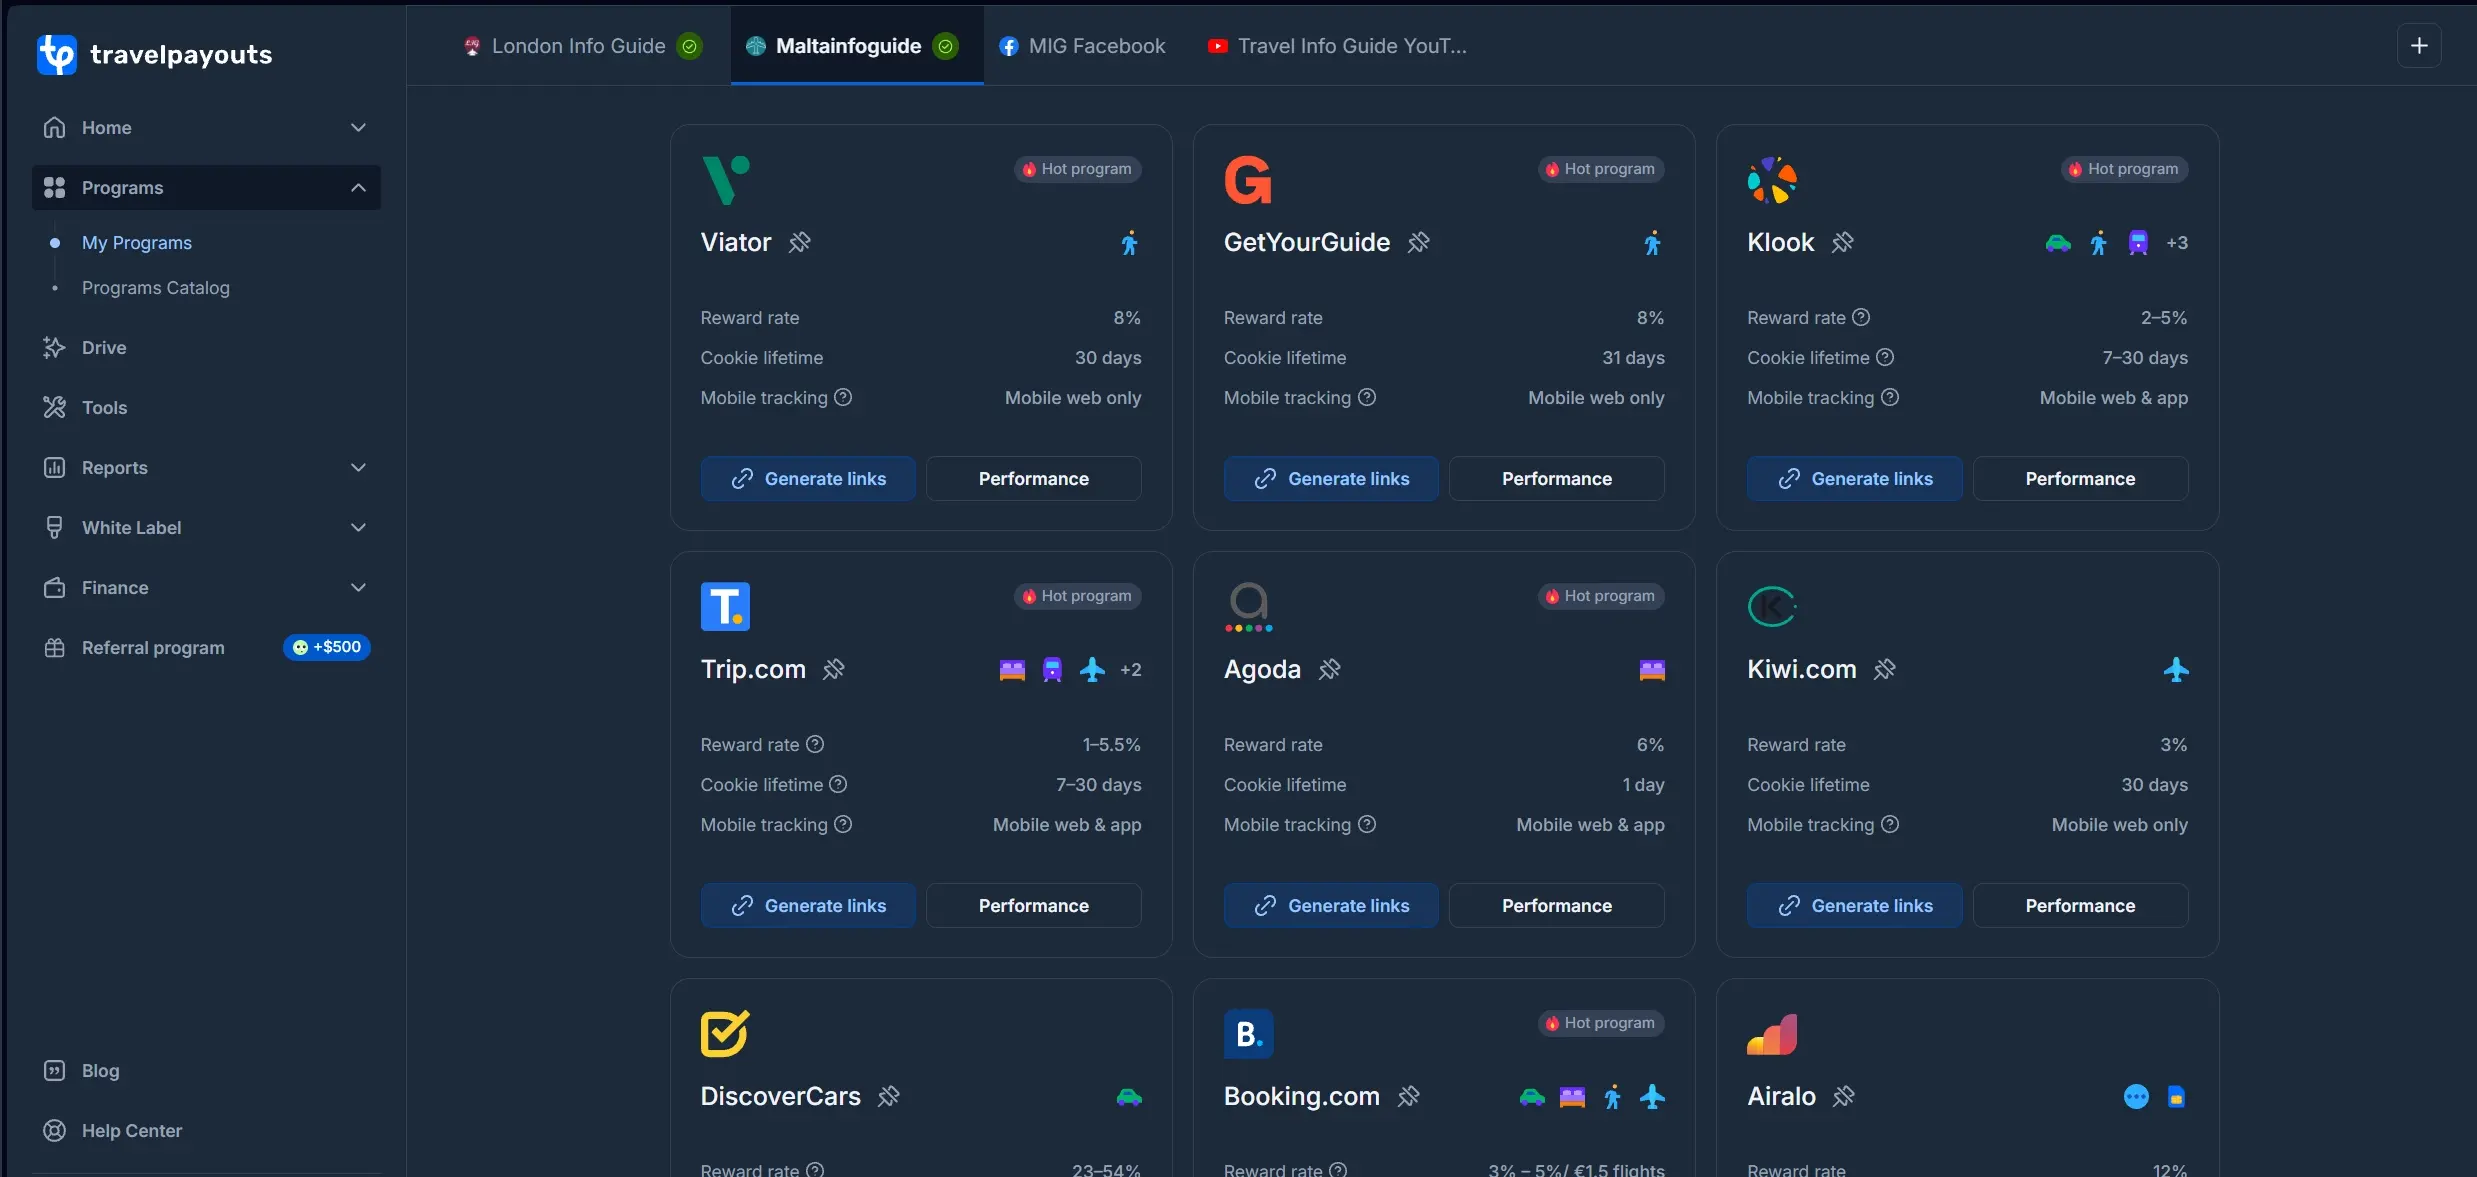Click the Agoda hotel category icon
2477x1177 pixels.
[1652, 670]
